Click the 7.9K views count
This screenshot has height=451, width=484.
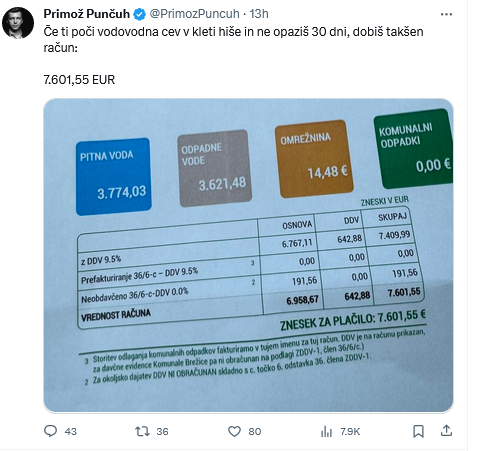click(350, 432)
